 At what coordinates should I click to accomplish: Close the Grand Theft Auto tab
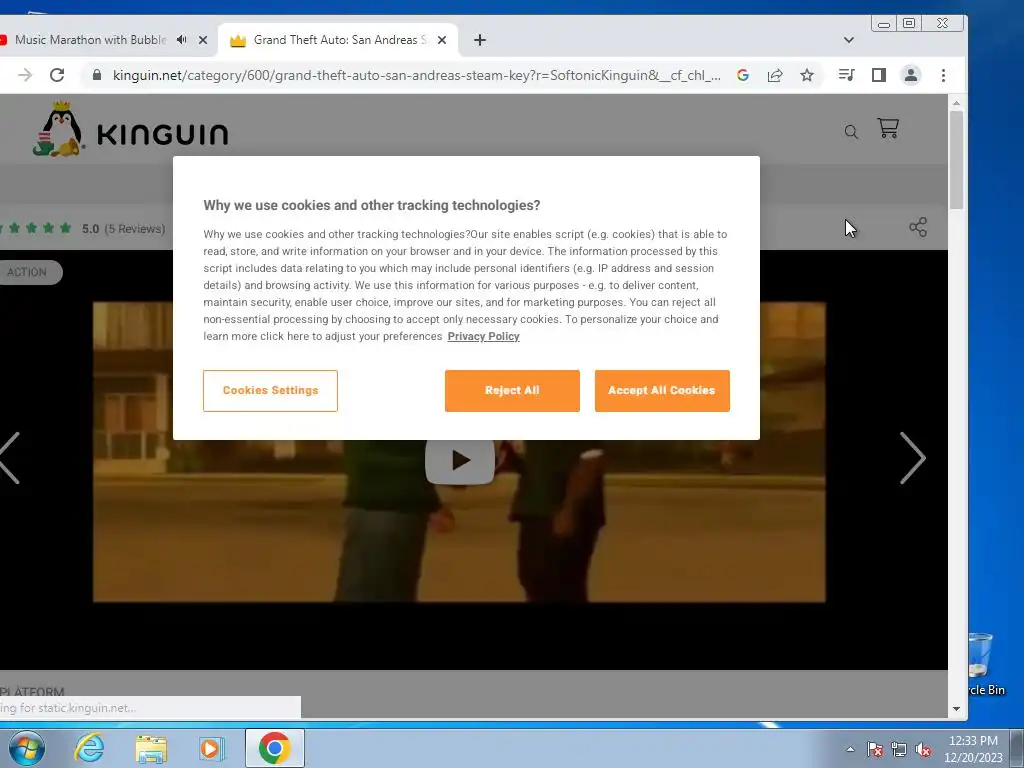[442, 40]
